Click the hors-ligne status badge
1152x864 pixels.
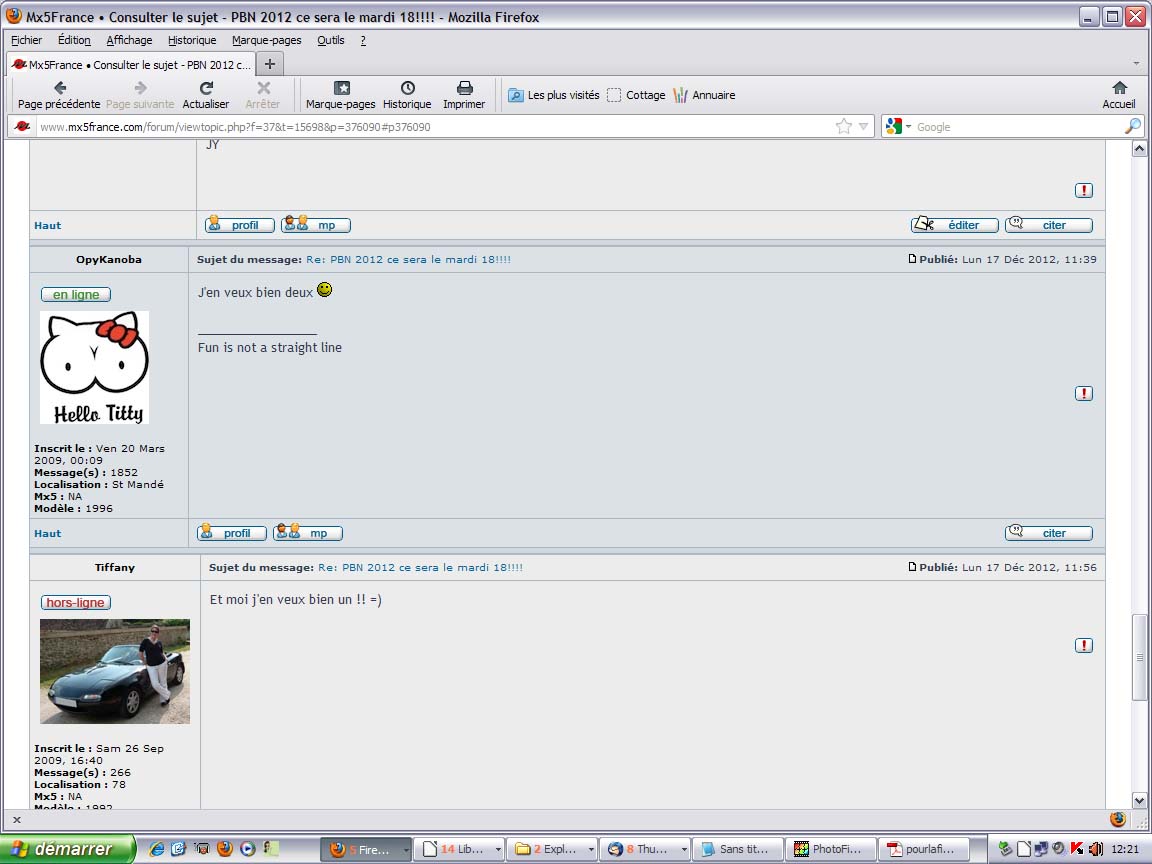click(76, 602)
